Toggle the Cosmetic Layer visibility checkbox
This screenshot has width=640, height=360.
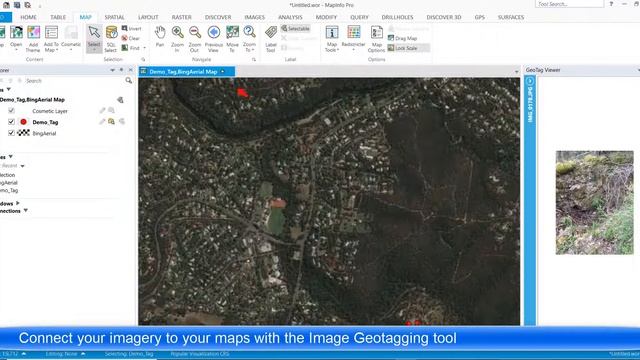(11, 111)
